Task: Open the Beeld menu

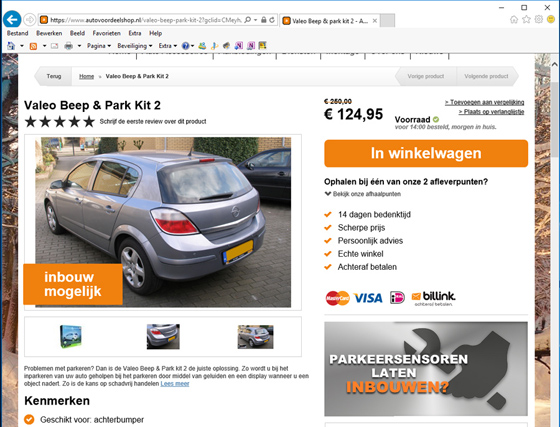Action: coord(77,33)
